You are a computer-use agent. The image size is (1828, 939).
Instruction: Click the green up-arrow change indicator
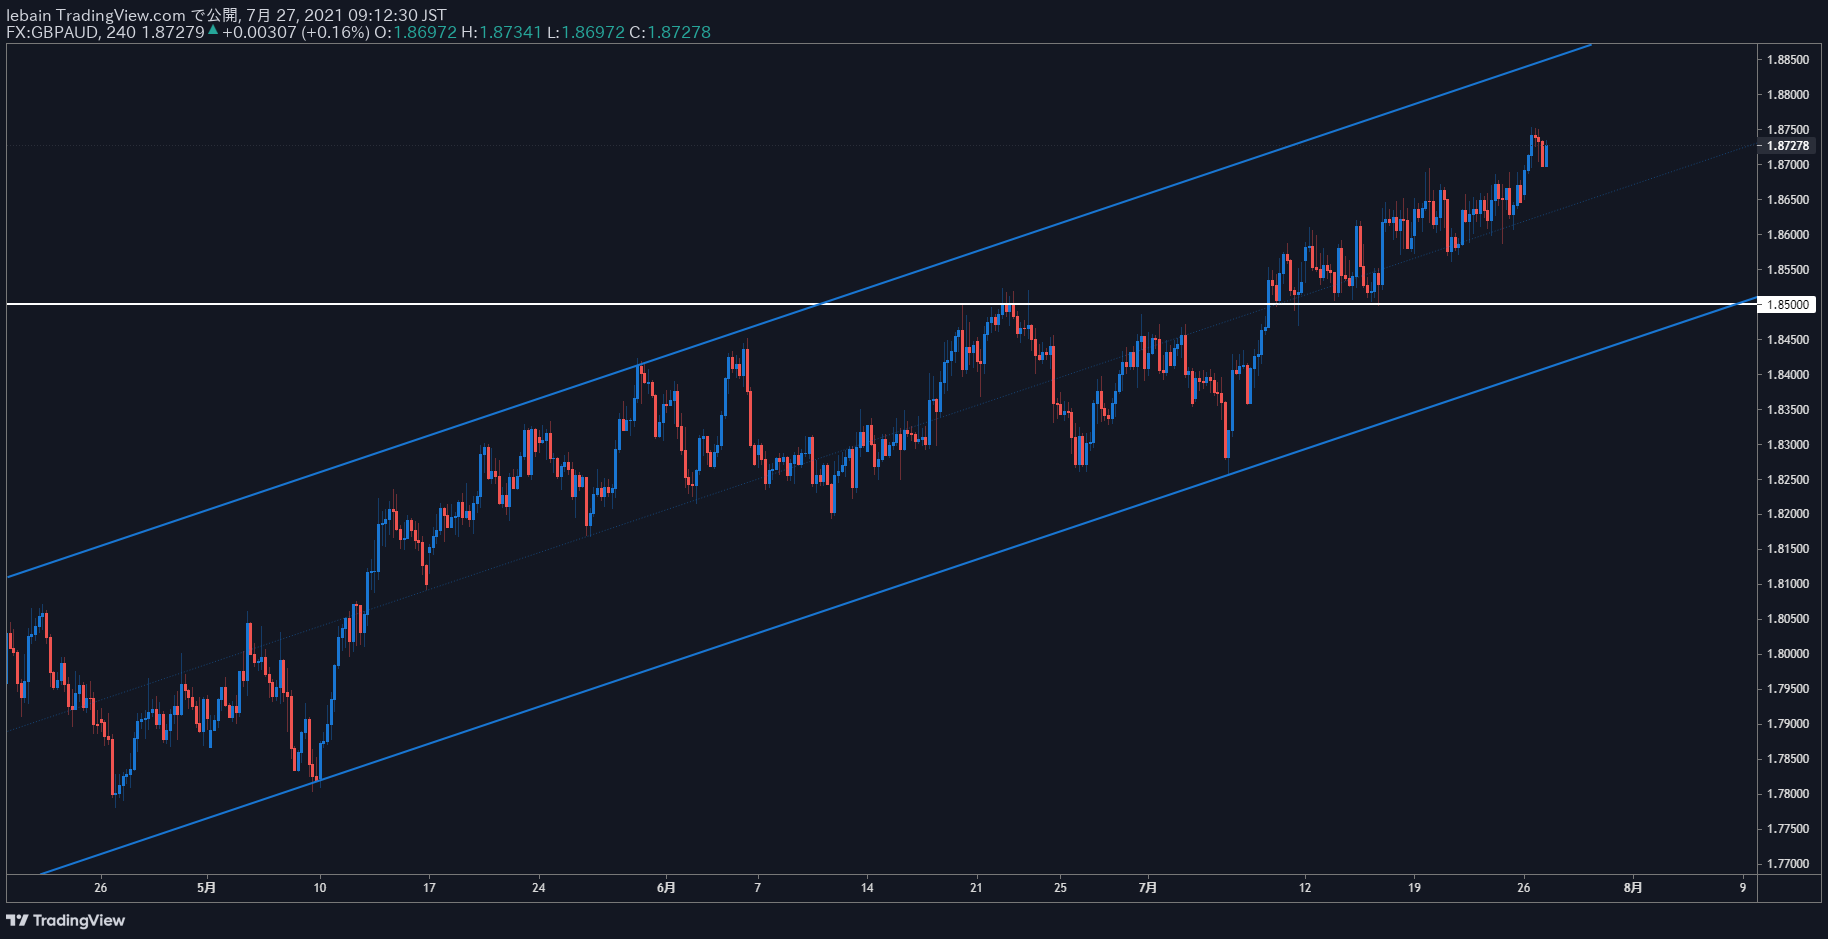pos(213,30)
